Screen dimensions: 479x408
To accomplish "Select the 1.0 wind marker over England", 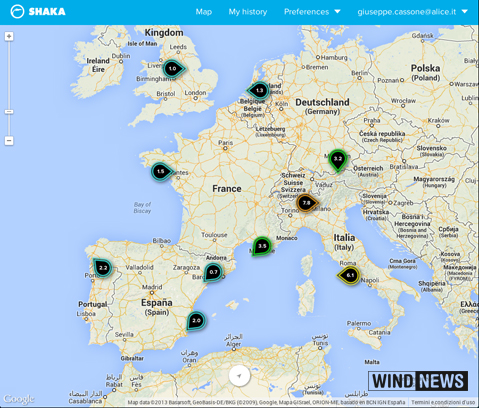I will 174,69.
